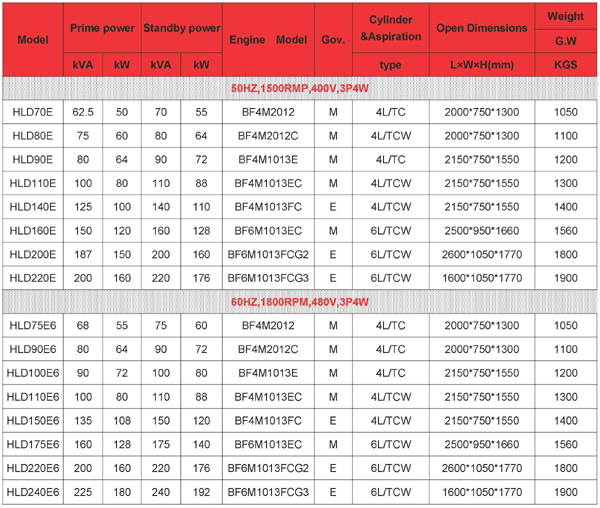This screenshot has width=600, height=508.
Task: Select the HLD70E model cell
Action: click(x=33, y=113)
